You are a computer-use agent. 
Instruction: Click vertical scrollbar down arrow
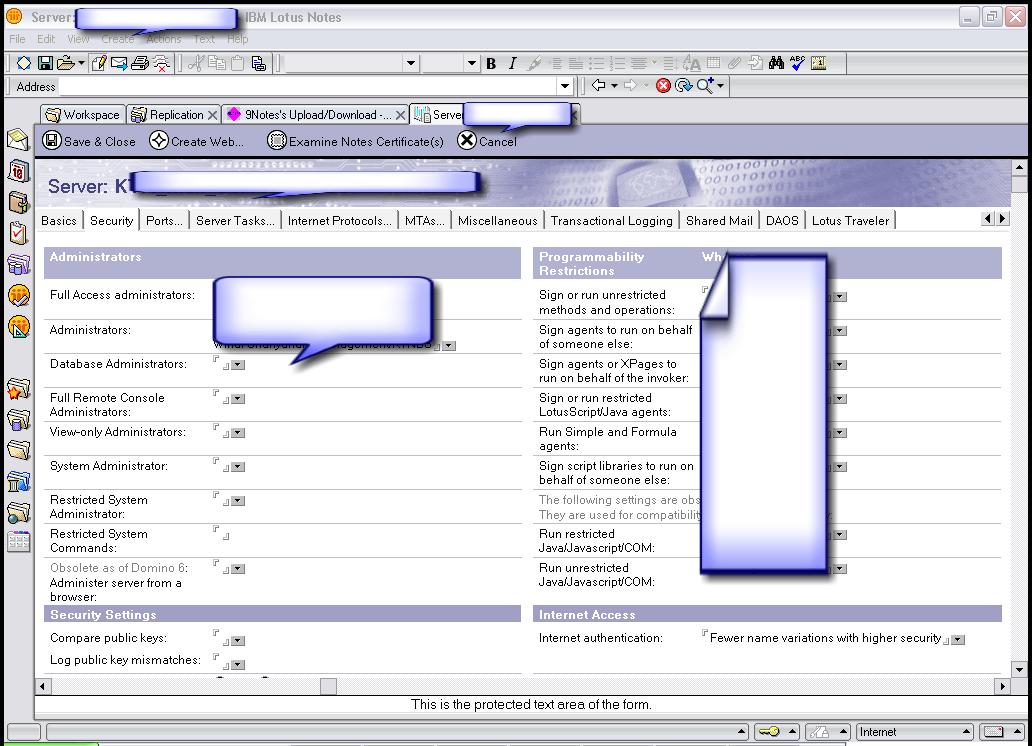(1019, 670)
